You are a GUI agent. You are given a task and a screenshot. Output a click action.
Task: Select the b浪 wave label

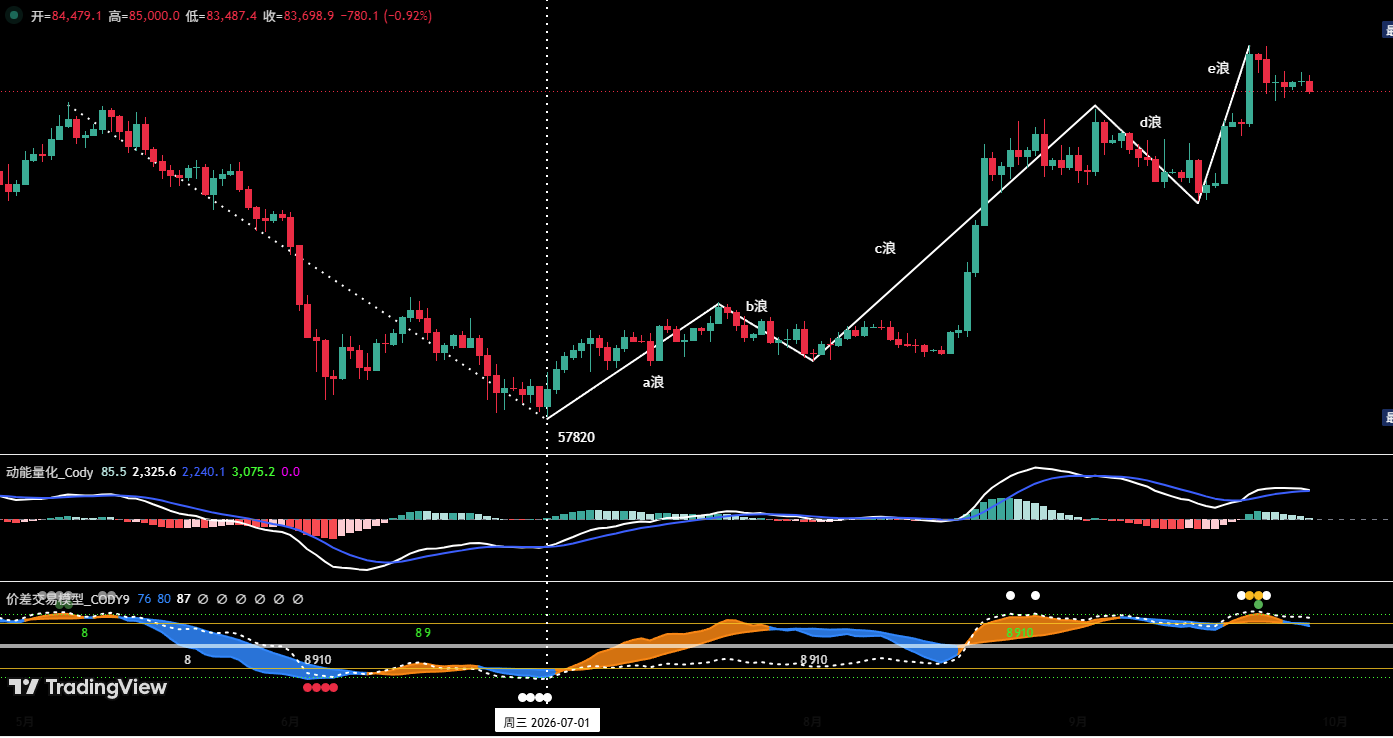(756, 306)
